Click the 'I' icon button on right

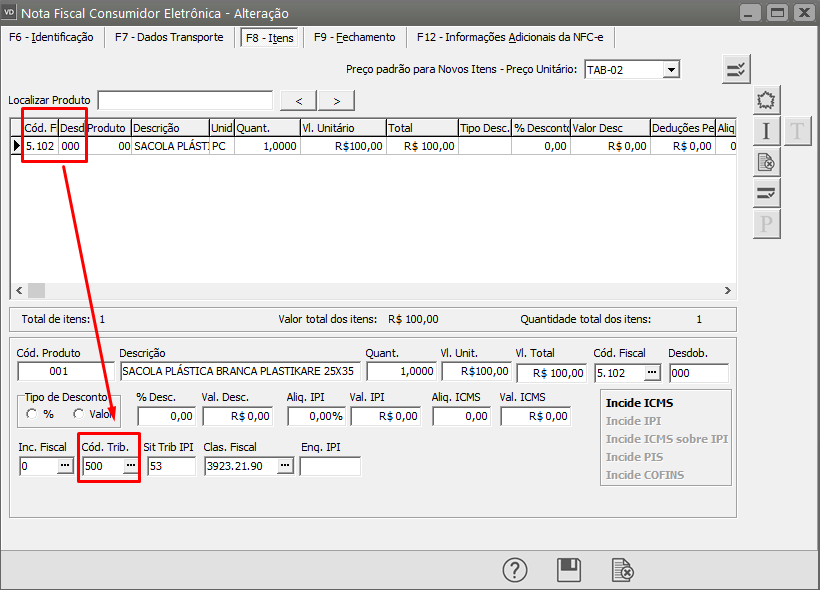[766, 131]
